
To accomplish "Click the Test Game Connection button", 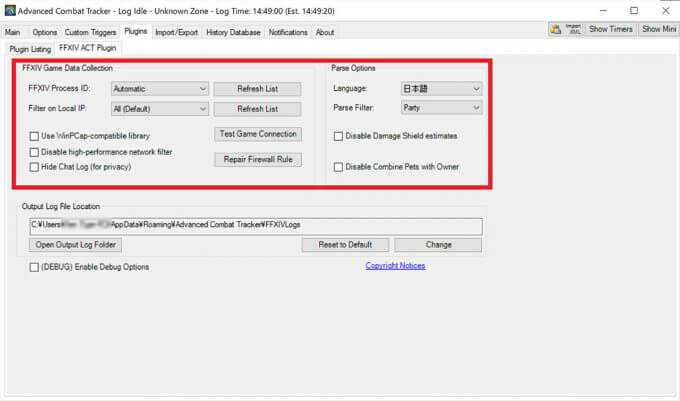I will [257, 134].
